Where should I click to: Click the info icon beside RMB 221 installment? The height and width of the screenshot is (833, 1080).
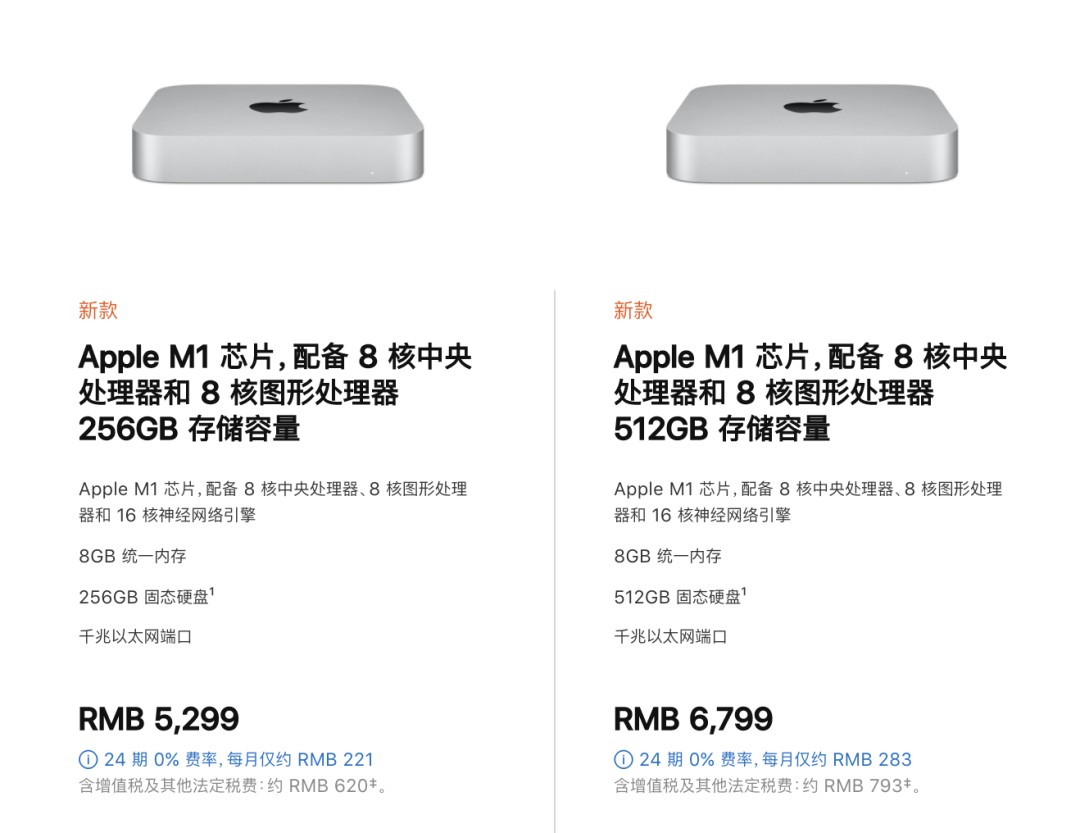pyautogui.click(x=88, y=760)
